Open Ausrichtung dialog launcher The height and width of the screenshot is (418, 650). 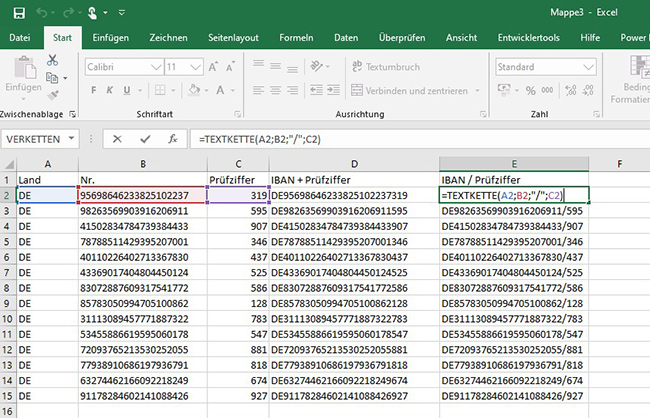click(483, 114)
